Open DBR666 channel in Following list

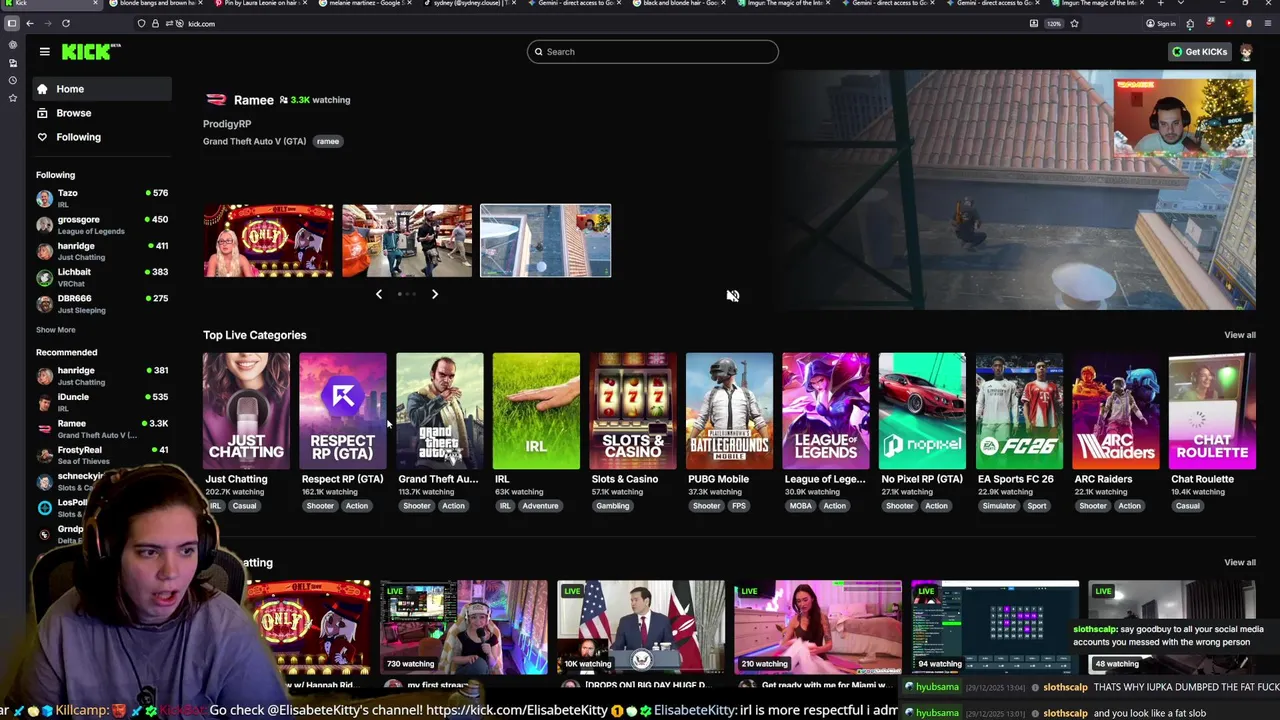pyautogui.click(x=102, y=304)
